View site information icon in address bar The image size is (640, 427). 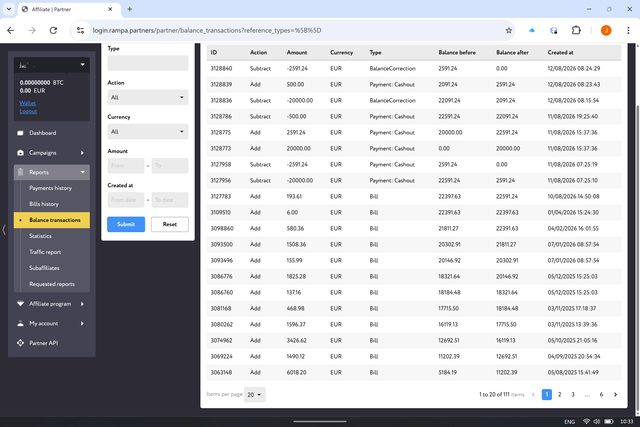[x=80, y=30]
